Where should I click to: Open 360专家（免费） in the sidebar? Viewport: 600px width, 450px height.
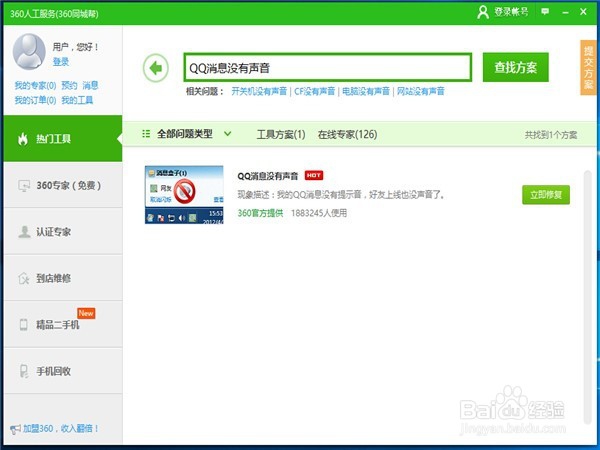point(63,185)
